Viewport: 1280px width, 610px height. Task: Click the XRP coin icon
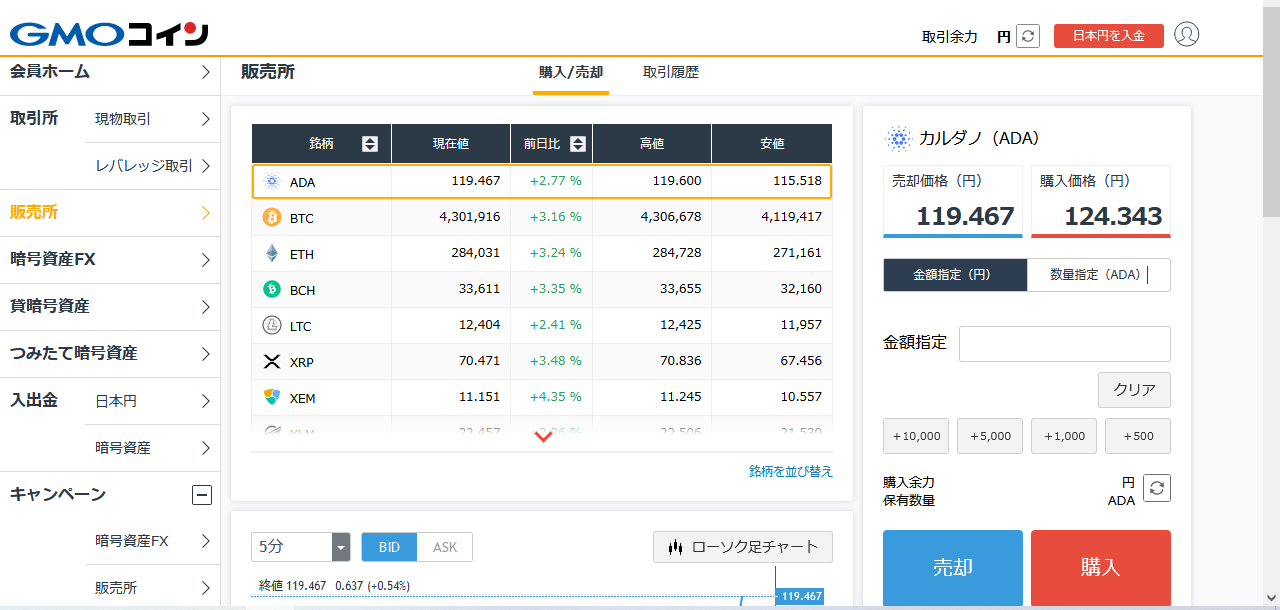pyautogui.click(x=272, y=362)
